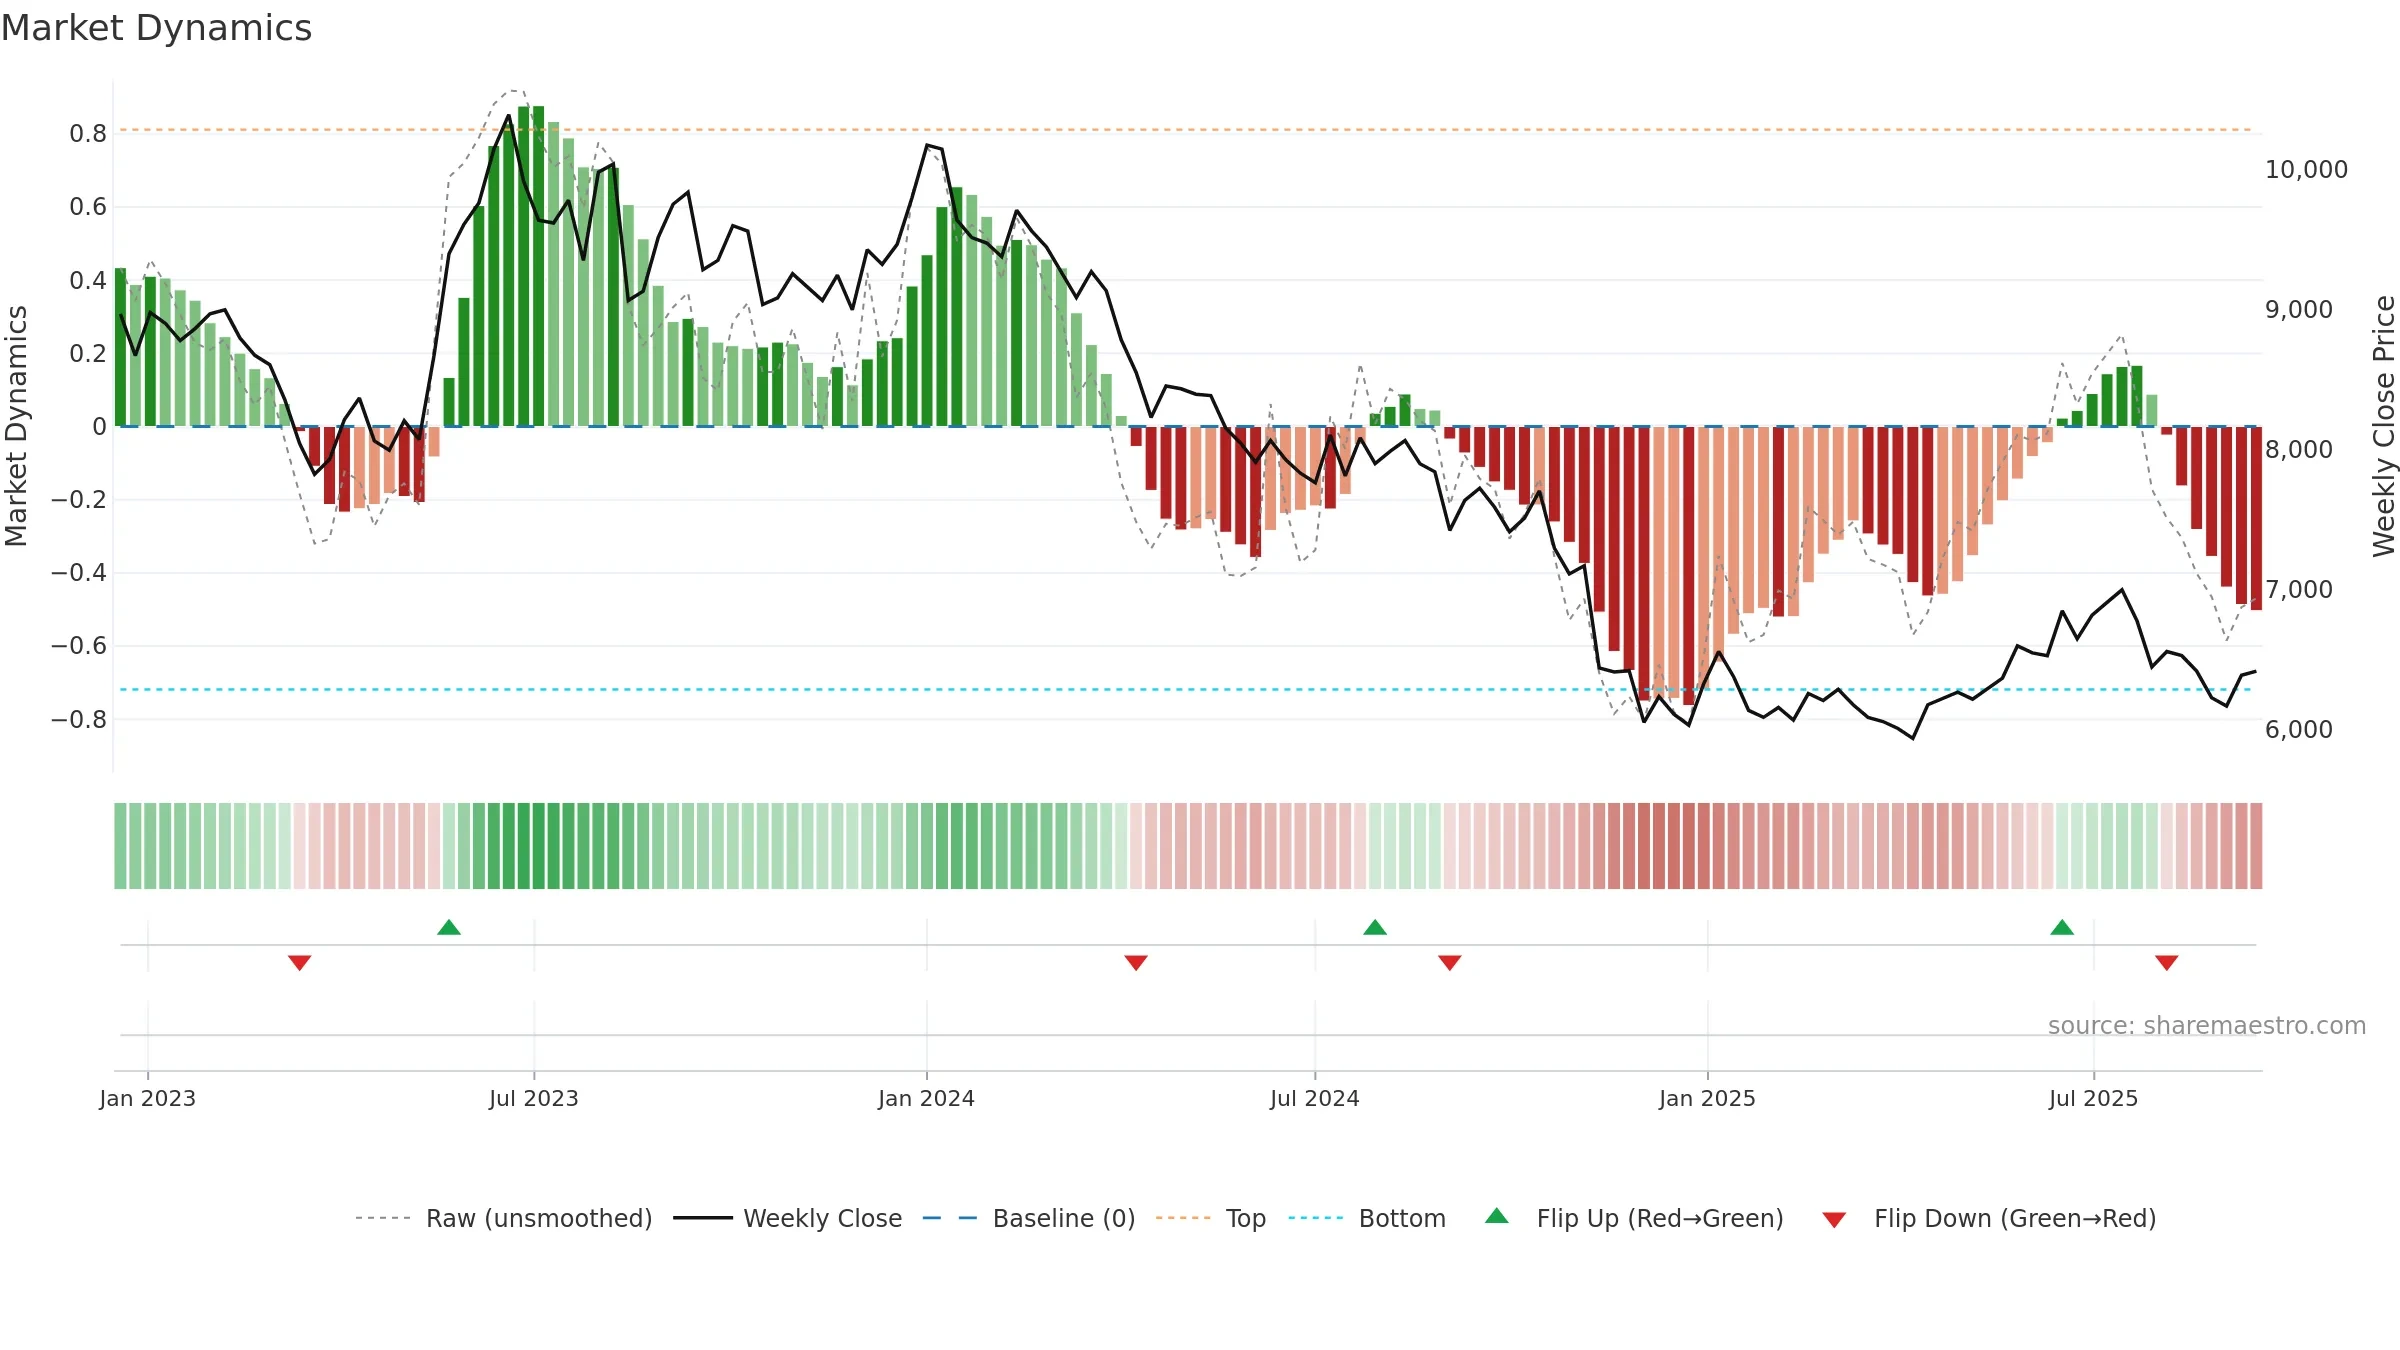Click the Flip Down marker near August 2025
The width and height of the screenshot is (2400, 1350).
point(2167,963)
